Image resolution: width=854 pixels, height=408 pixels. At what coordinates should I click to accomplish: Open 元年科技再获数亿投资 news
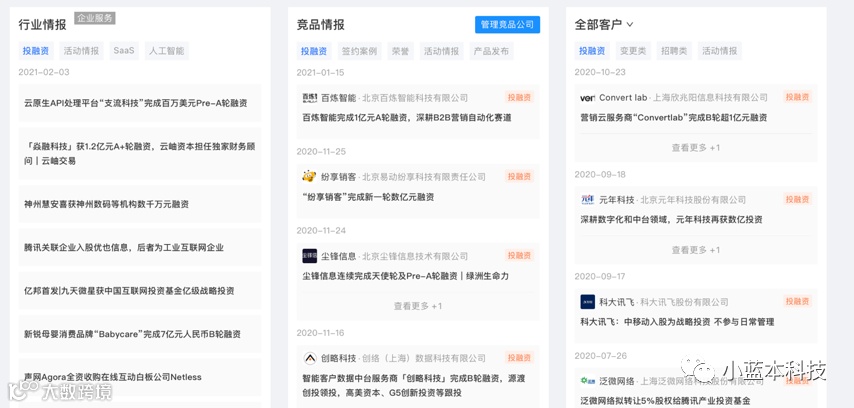tap(671, 220)
